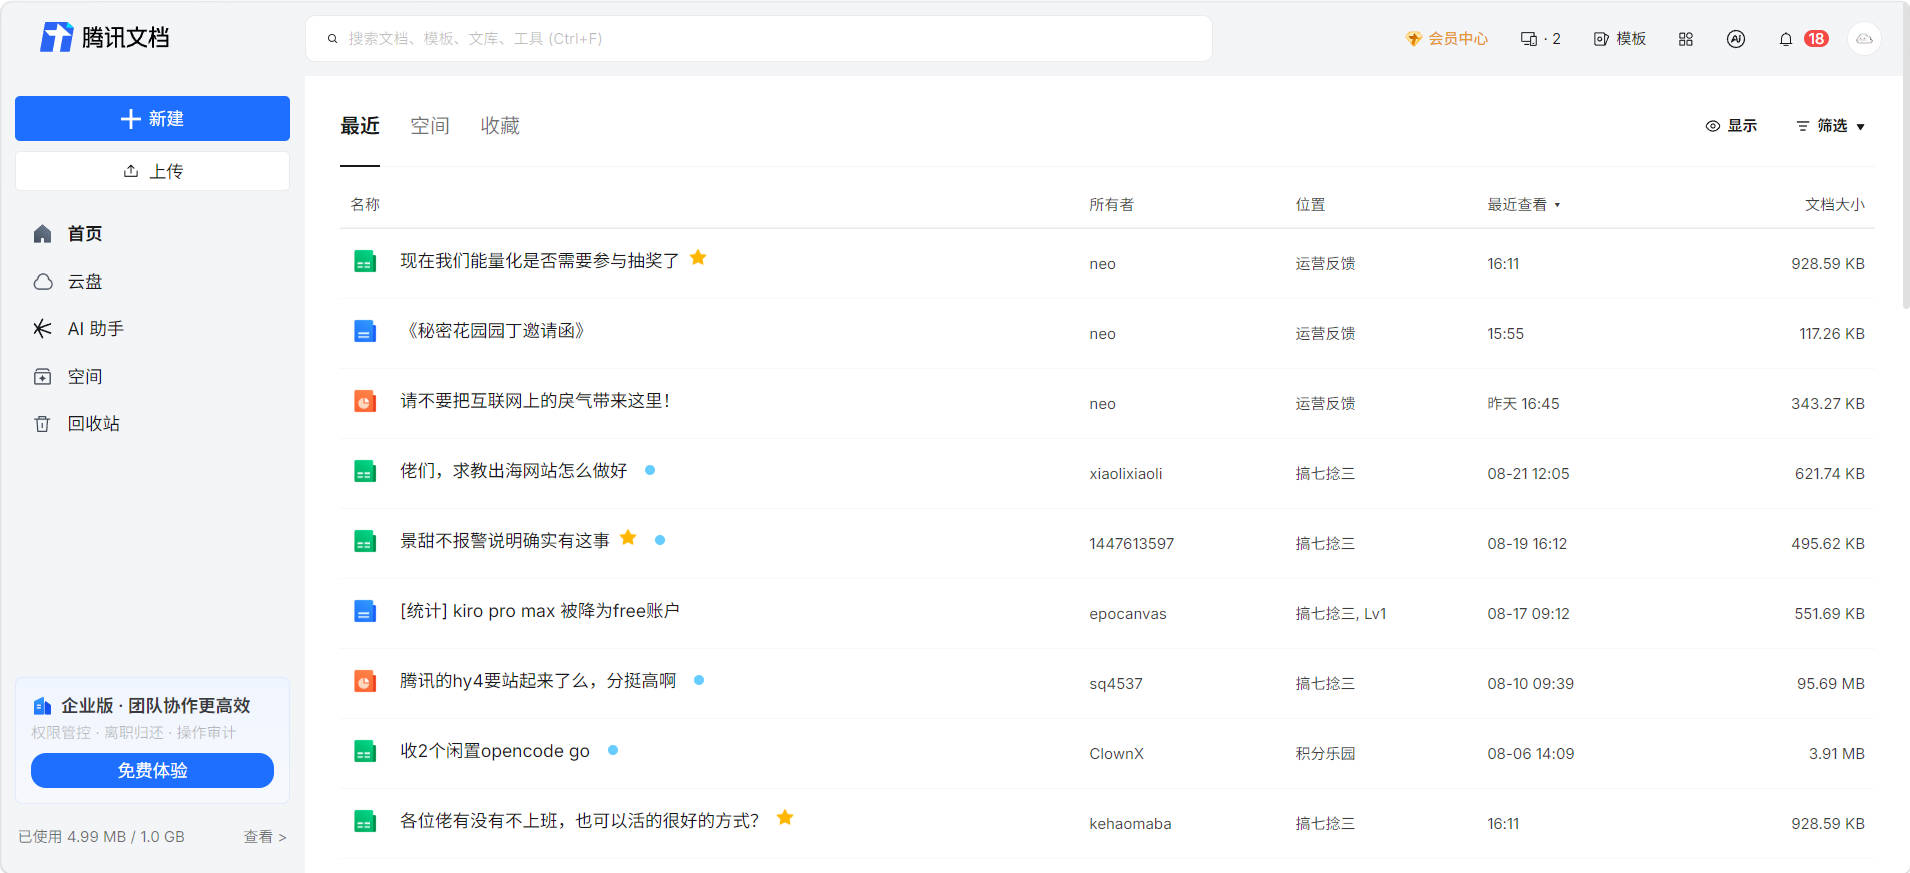Image resolution: width=1910 pixels, height=873 pixels.
Task: Switch to the 收藏 tab
Action: pyautogui.click(x=500, y=126)
